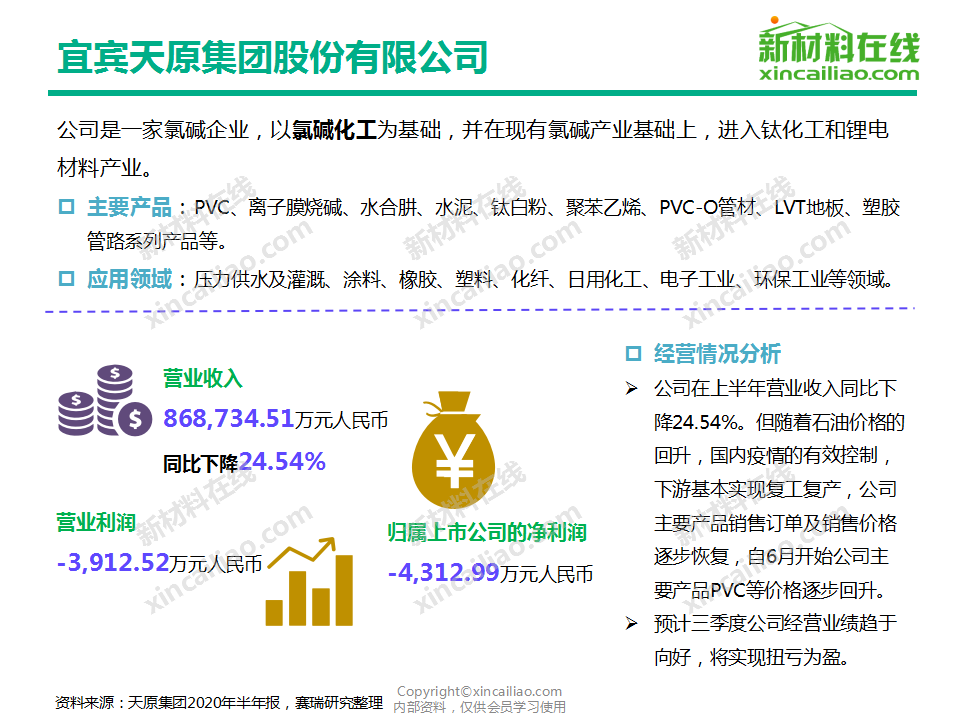Viewport: 960px width, 720px height.
Task: Click the net profit value -4,312.99
Action: click(x=444, y=573)
